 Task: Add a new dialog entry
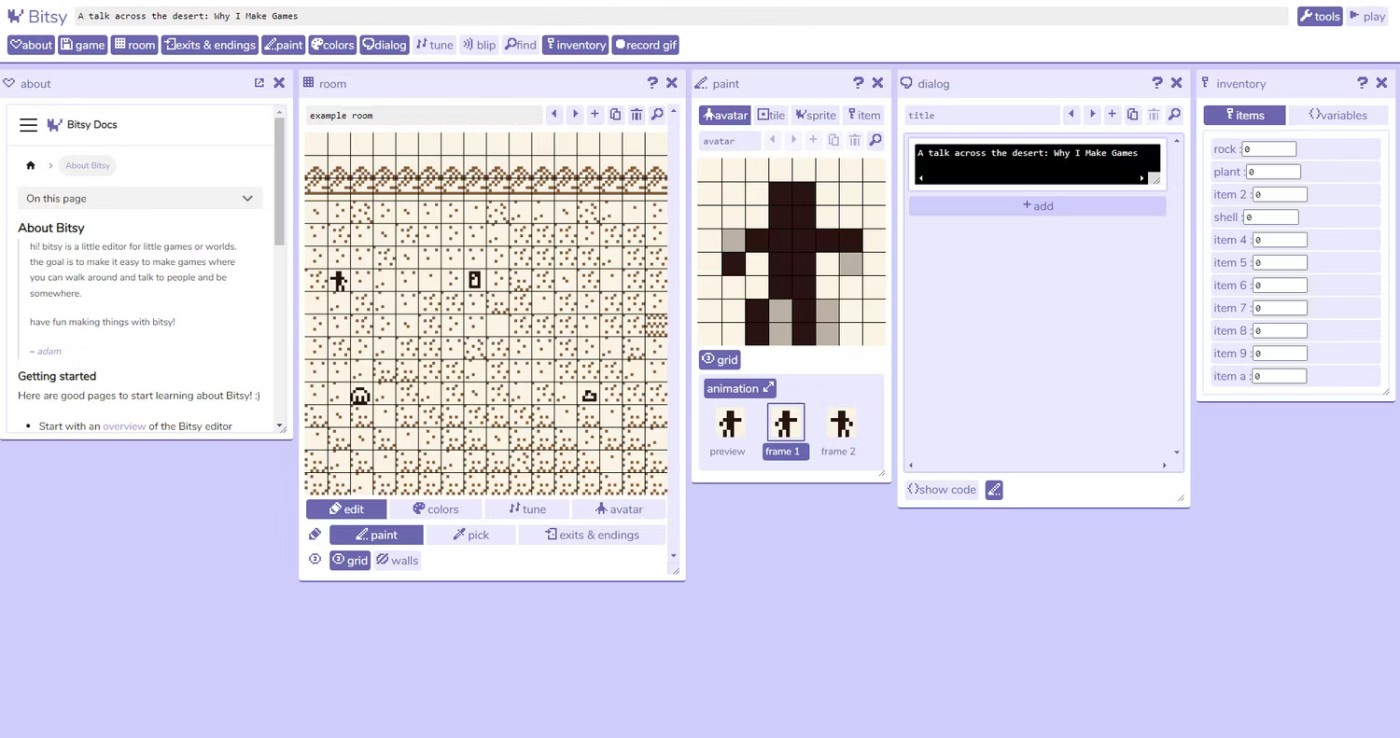[1037, 206]
